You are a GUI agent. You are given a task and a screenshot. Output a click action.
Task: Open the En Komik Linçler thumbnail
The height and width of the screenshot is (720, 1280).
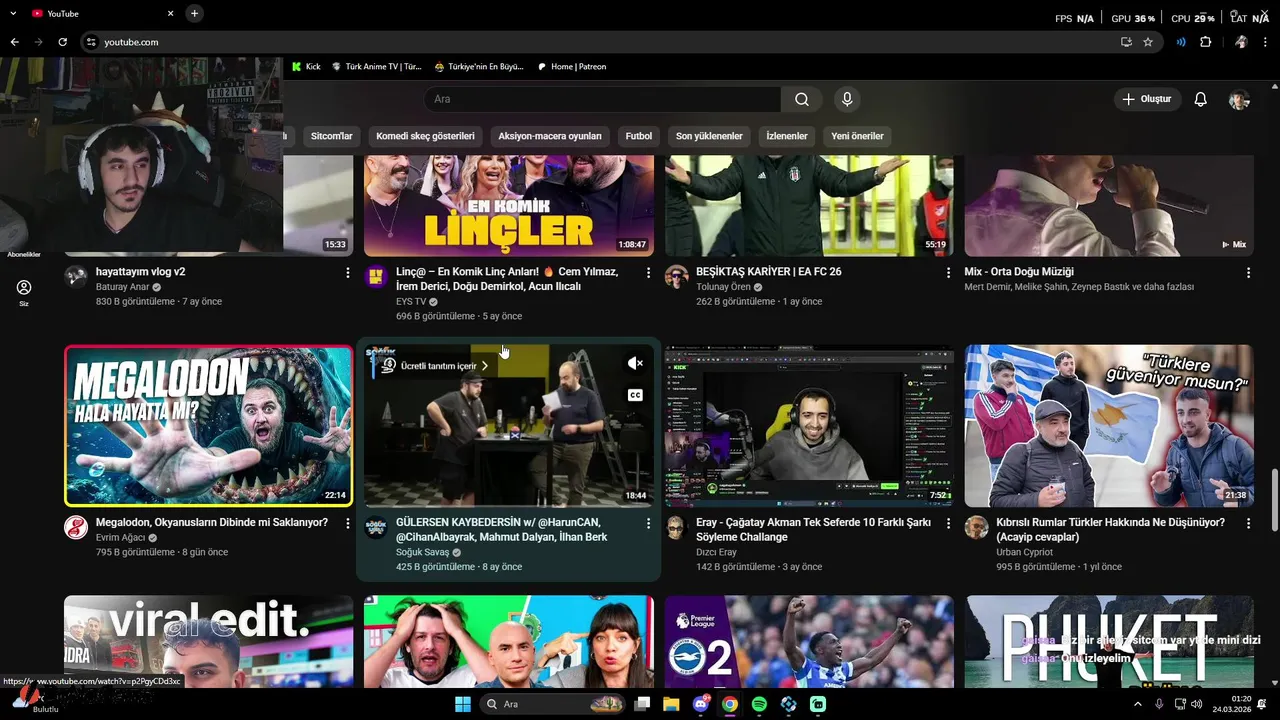coord(509,206)
